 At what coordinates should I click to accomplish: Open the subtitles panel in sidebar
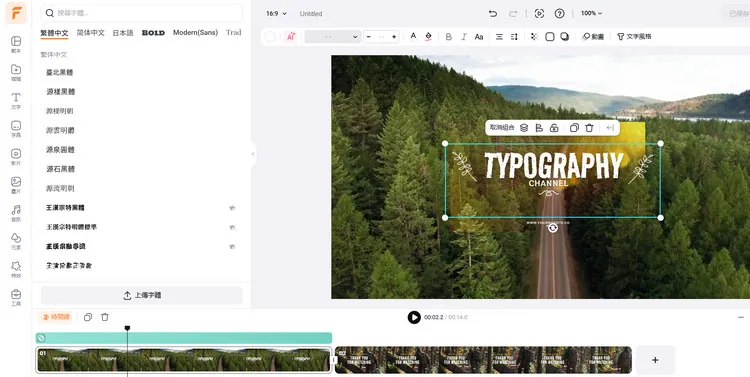coord(16,129)
